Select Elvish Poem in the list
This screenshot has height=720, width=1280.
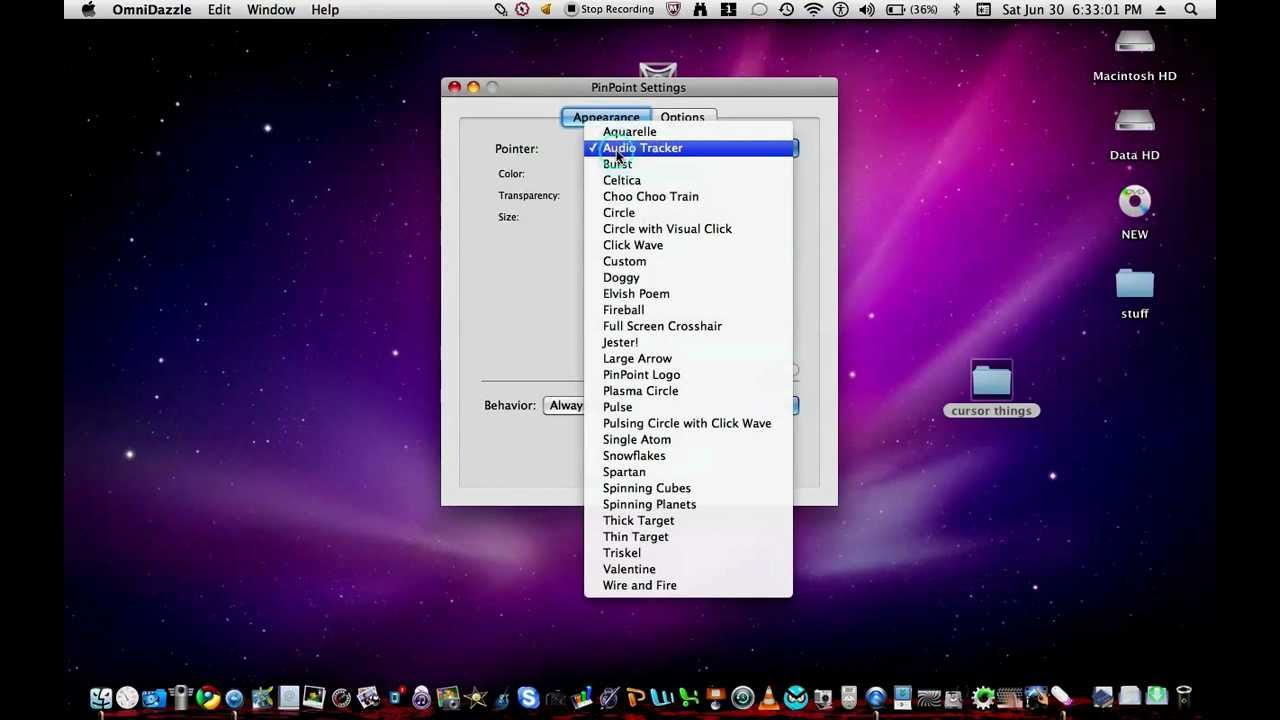point(688,294)
